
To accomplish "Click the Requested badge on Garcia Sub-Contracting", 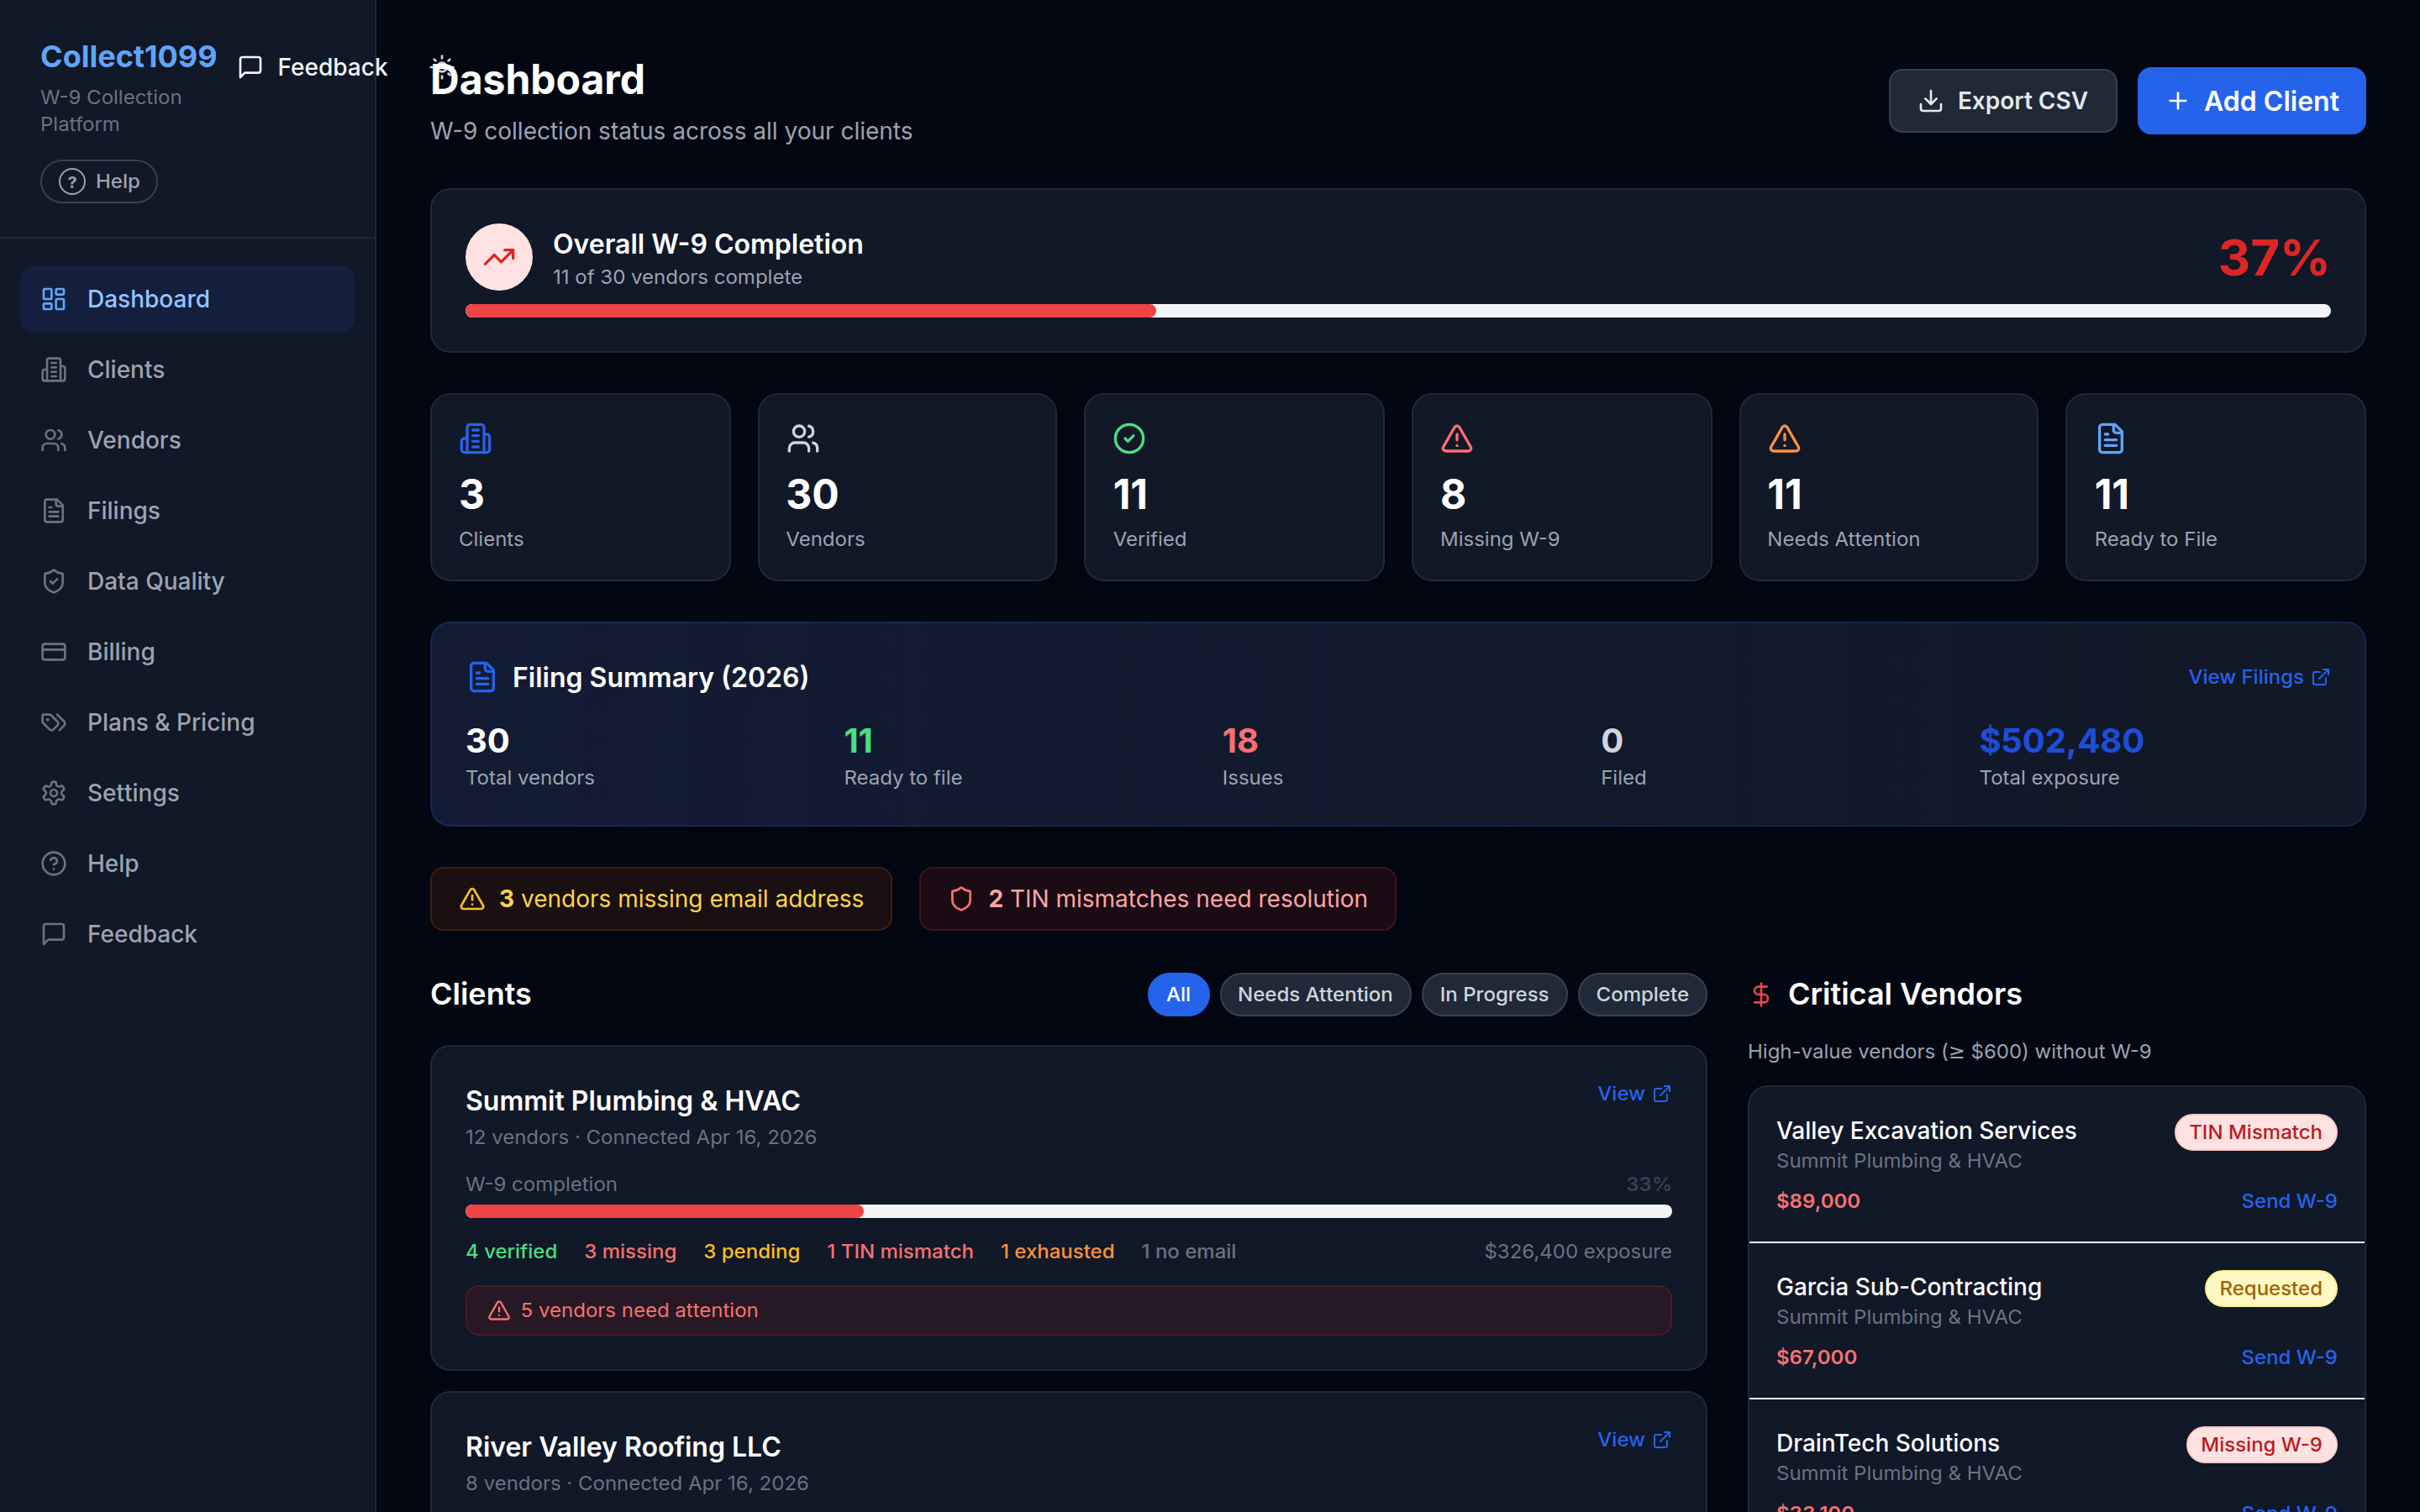I will pyautogui.click(x=2270, y=1288).
